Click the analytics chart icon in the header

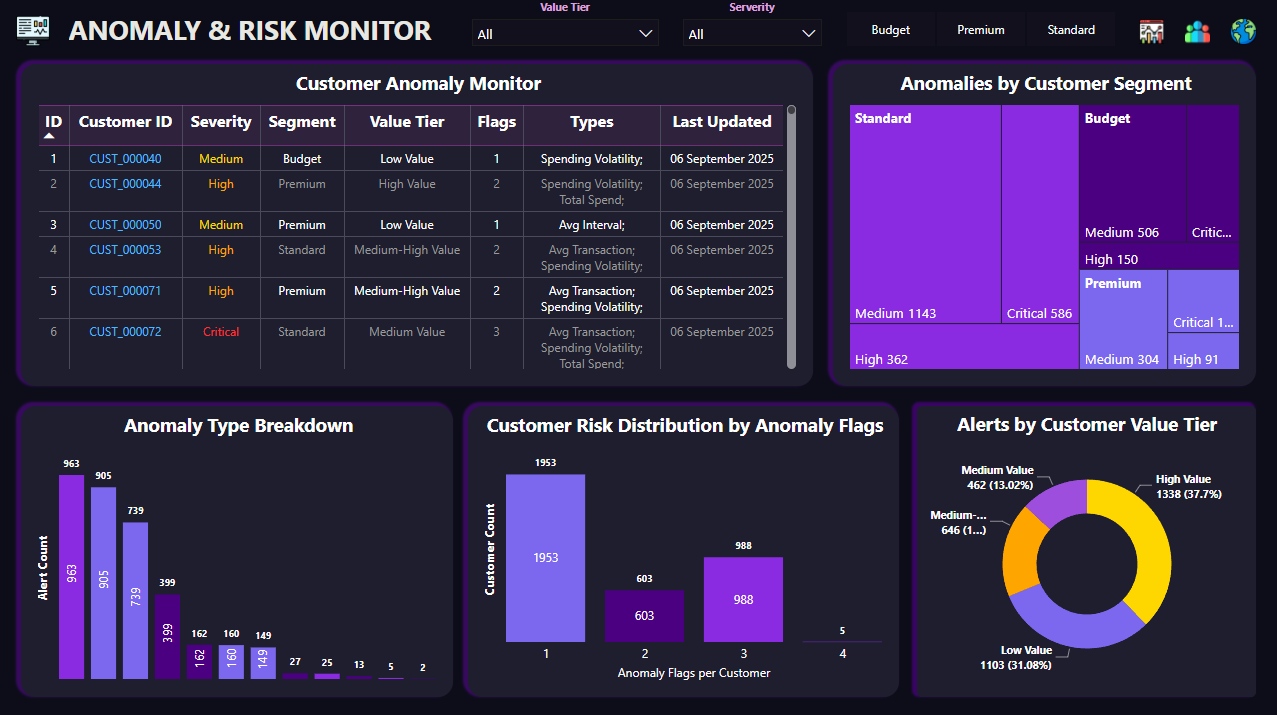coord(1151,30)
